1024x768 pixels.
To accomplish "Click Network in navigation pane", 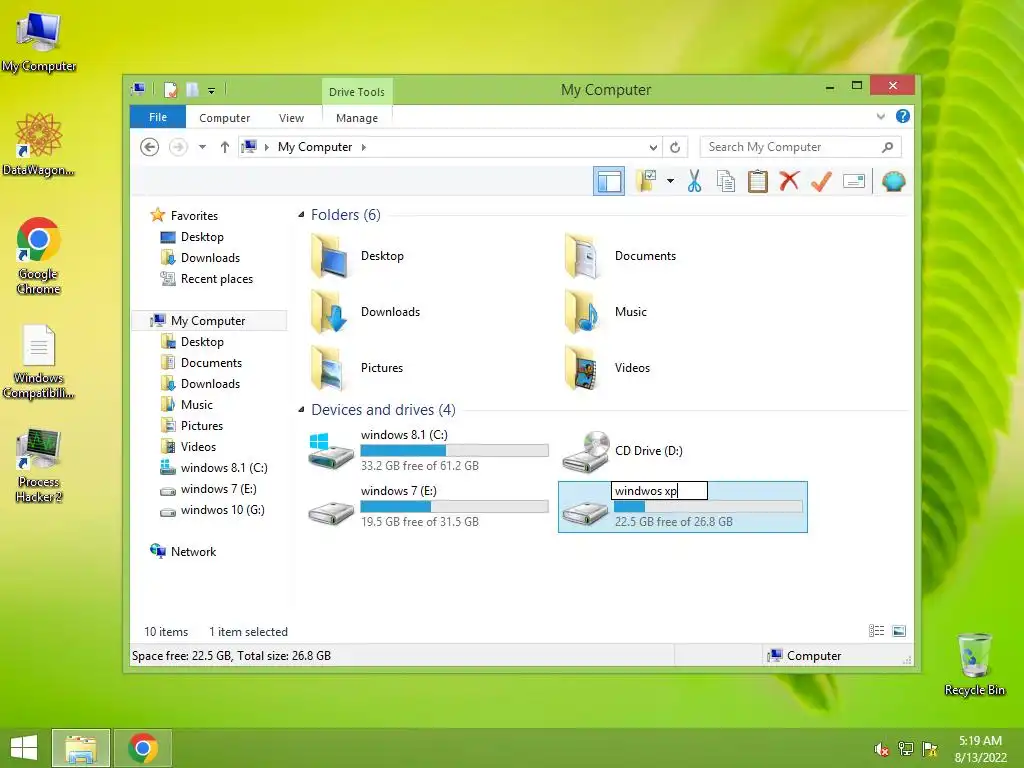I will (x=193, y=552).
